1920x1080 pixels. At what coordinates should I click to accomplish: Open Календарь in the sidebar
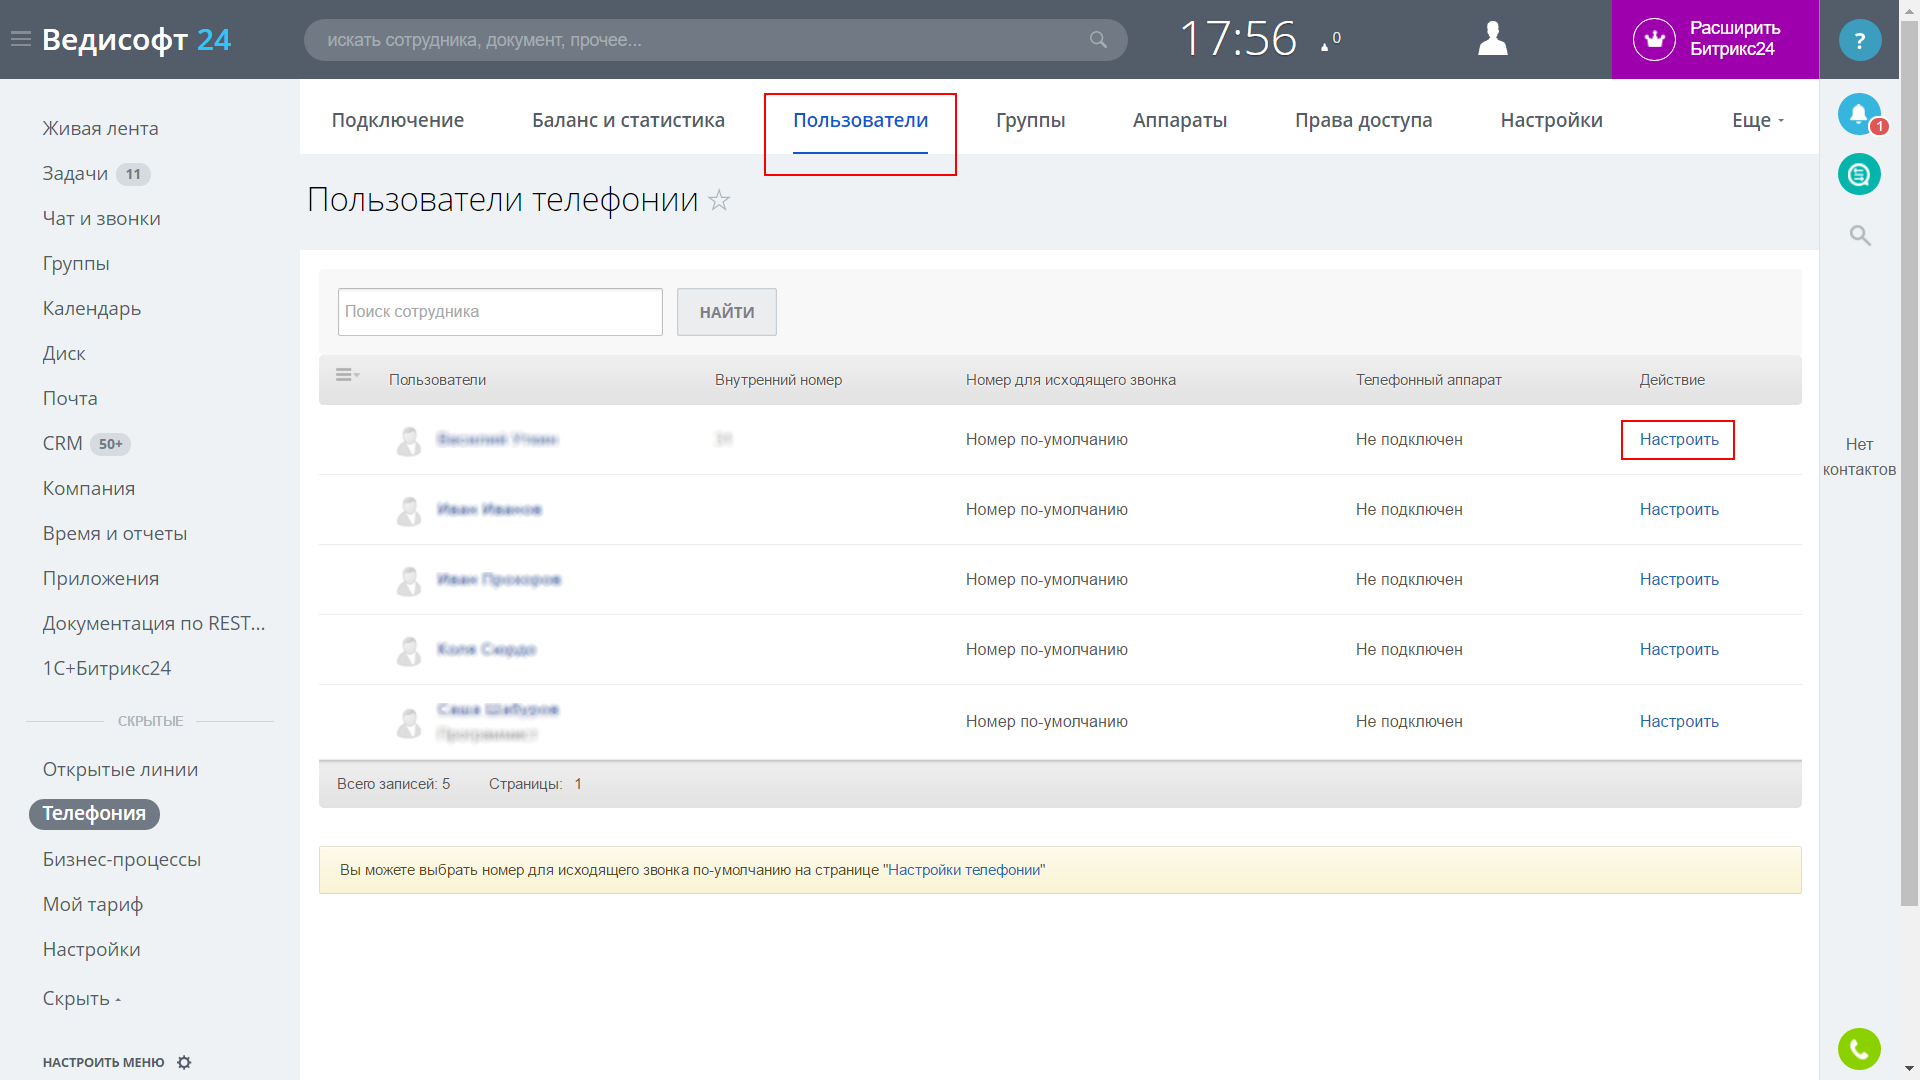[x=91, y=308]
